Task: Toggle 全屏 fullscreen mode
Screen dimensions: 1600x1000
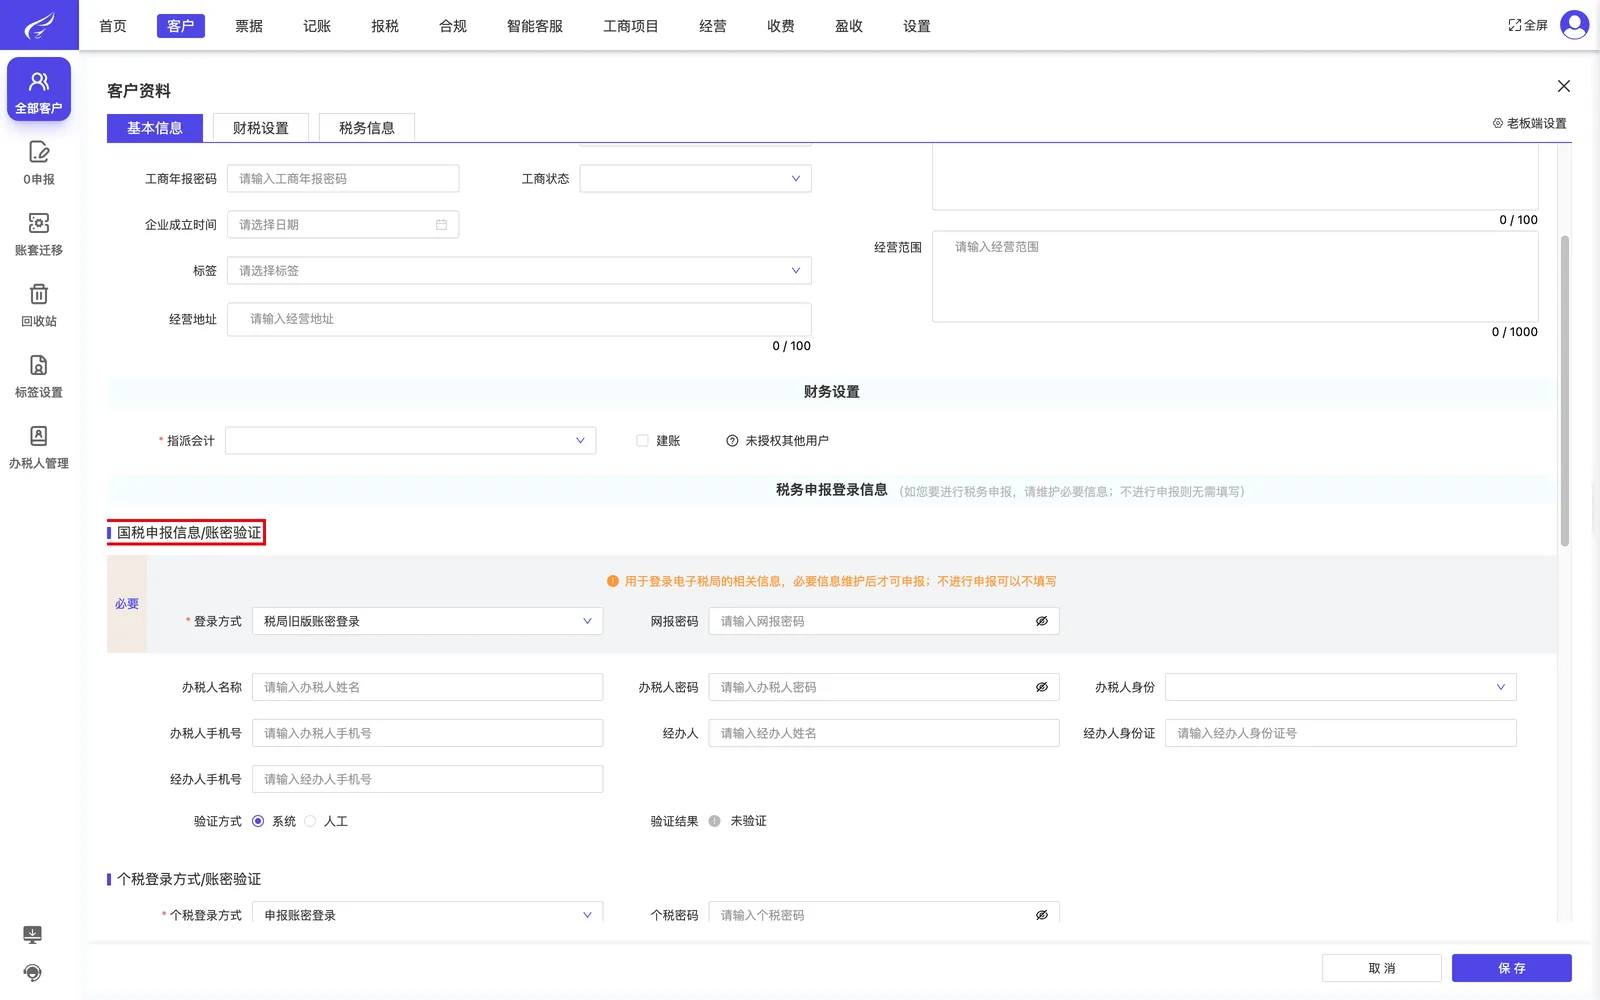Action: pyautogui.click(x=1528, y=25)
